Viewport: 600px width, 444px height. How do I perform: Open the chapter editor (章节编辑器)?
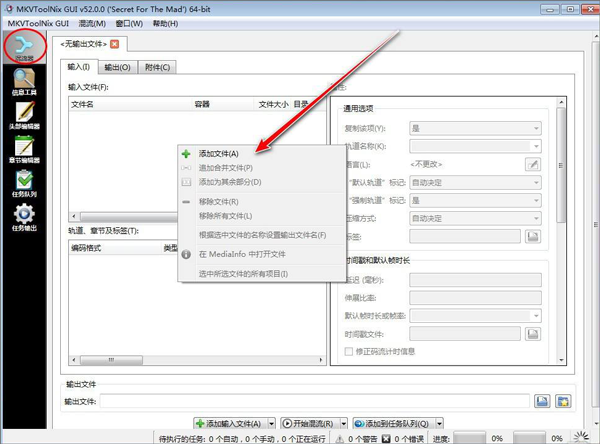[24, 149]
